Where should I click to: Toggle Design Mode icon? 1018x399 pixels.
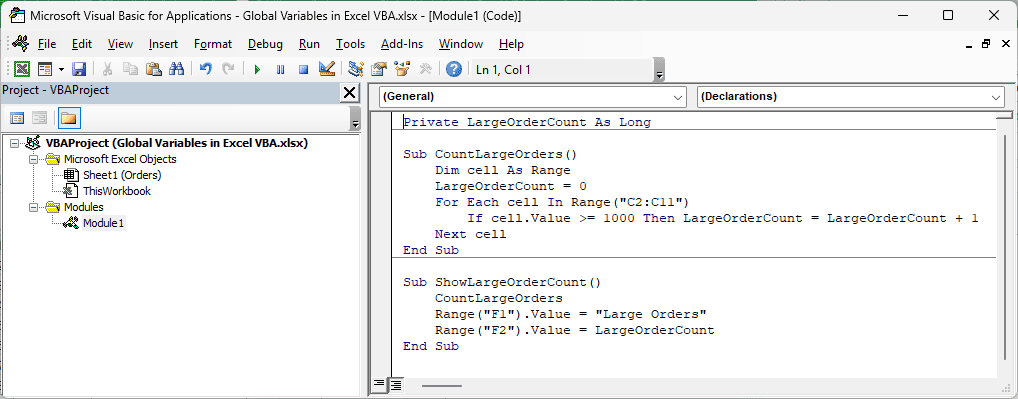[x=327, y=69]
